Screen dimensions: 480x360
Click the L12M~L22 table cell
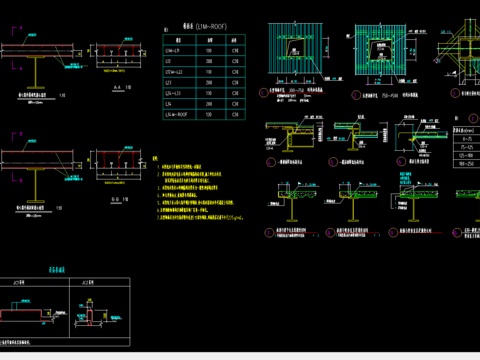(174, 72)
